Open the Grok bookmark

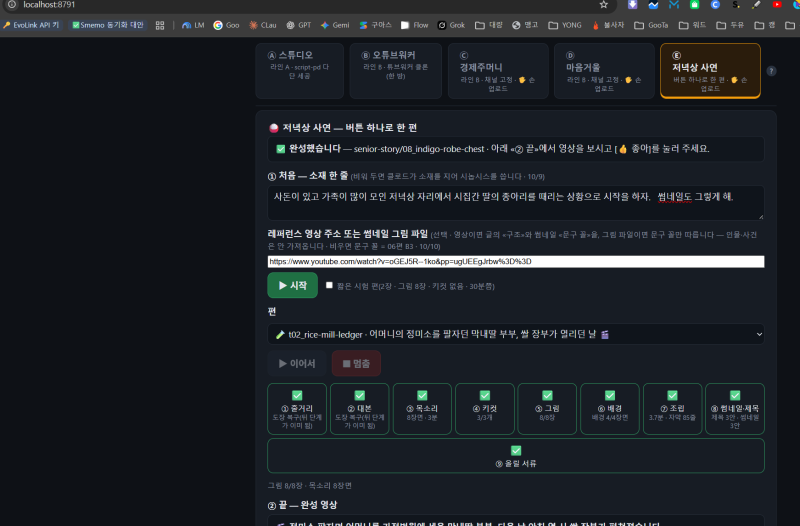tap(452, 25)
